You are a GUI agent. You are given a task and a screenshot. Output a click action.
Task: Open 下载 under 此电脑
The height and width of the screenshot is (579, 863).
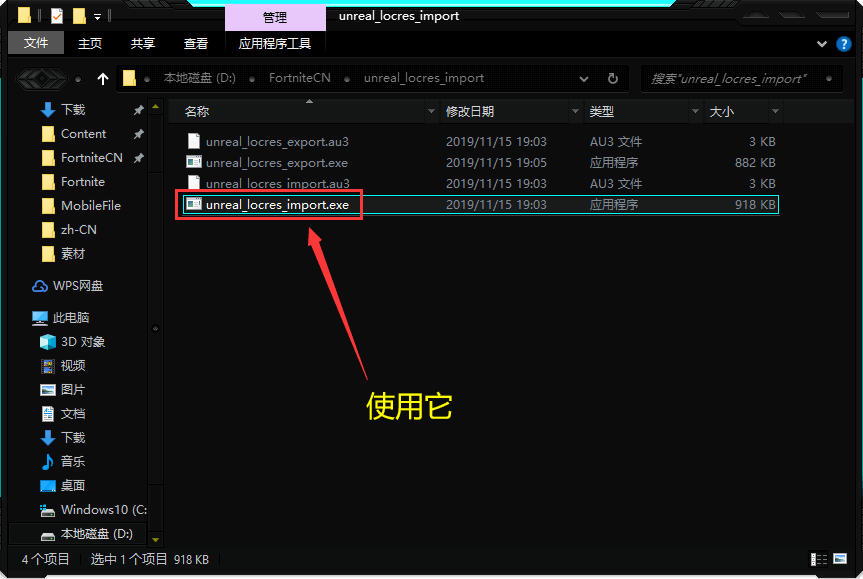point(73,438)
